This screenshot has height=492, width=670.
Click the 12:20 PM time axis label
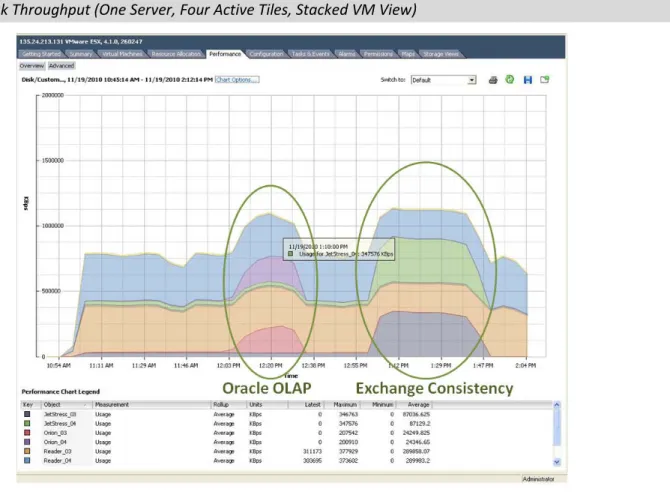[x=270, y=365]
